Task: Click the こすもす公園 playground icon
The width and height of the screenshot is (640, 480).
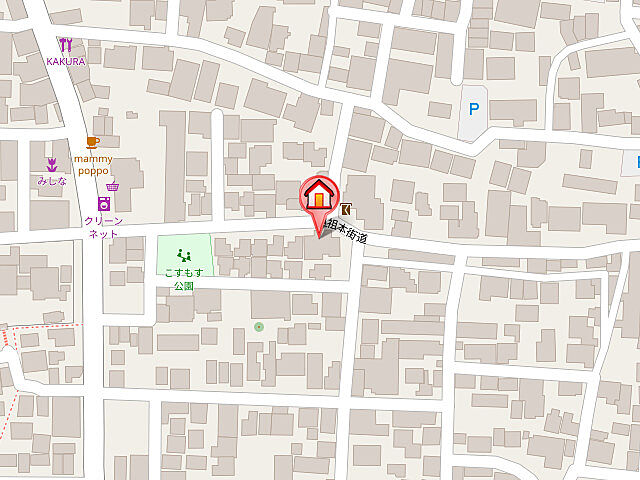Action: (184, 256)
